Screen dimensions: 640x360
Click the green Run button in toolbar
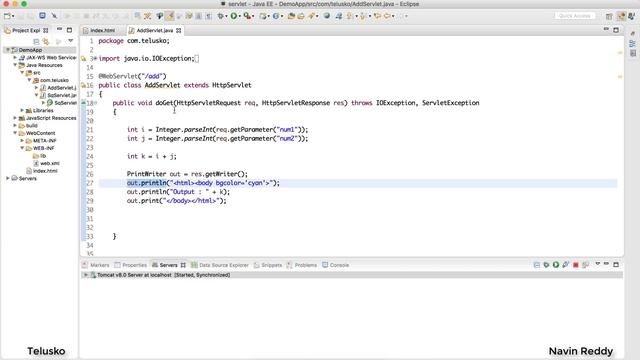(233, 16)
